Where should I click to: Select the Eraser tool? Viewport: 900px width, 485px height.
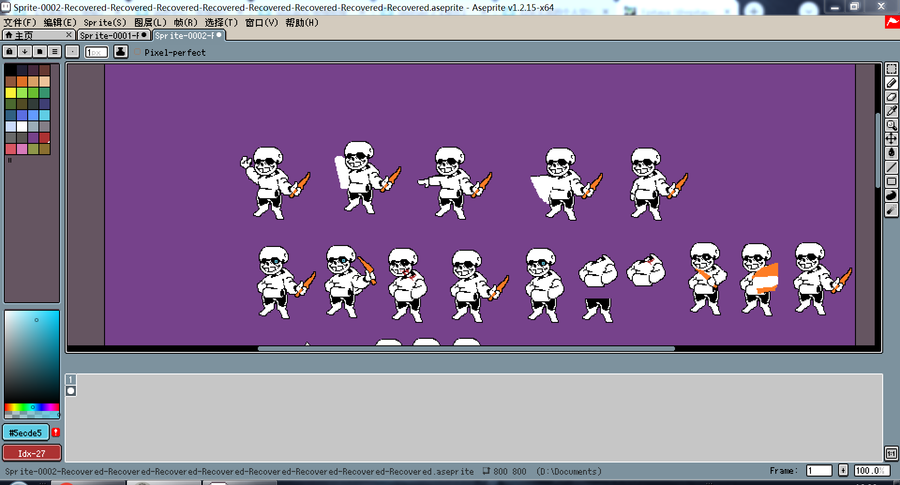point(891,97)
